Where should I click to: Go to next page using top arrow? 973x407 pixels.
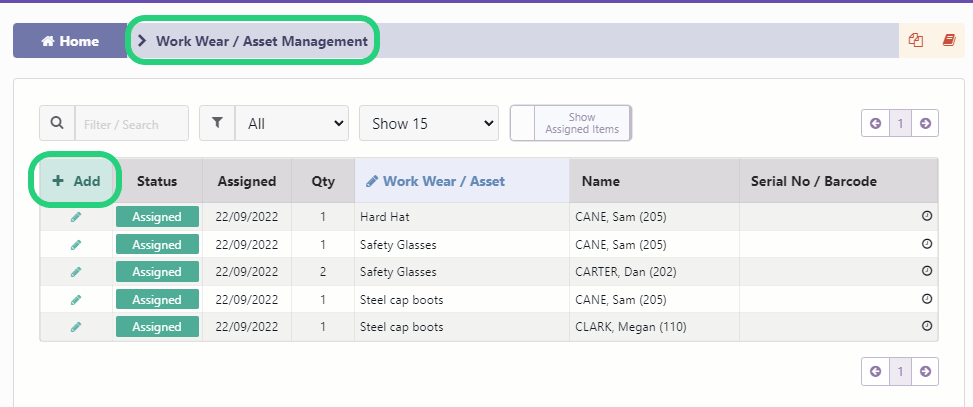click(x=925, y=123)
